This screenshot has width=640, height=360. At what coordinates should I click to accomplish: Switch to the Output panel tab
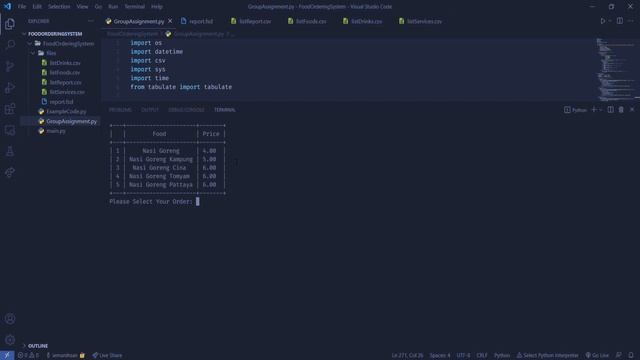coord(150,110)
